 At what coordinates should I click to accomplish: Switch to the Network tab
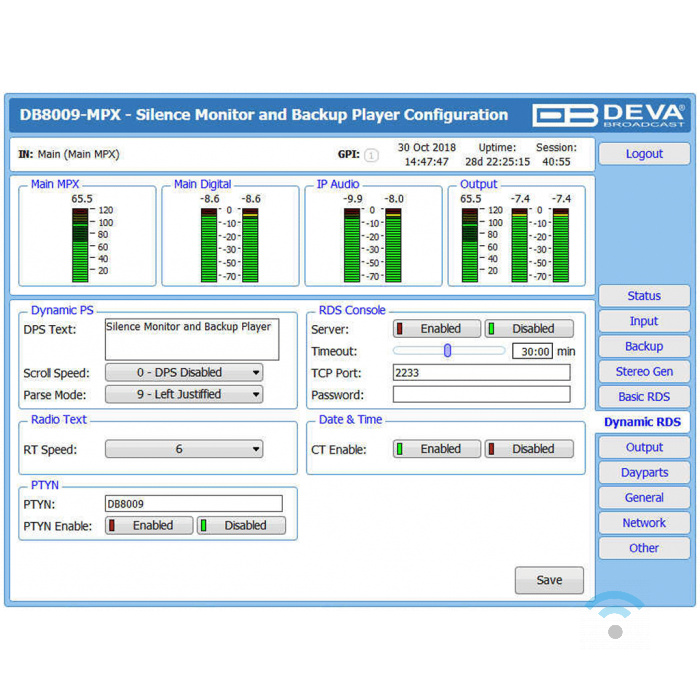(644, 523)
